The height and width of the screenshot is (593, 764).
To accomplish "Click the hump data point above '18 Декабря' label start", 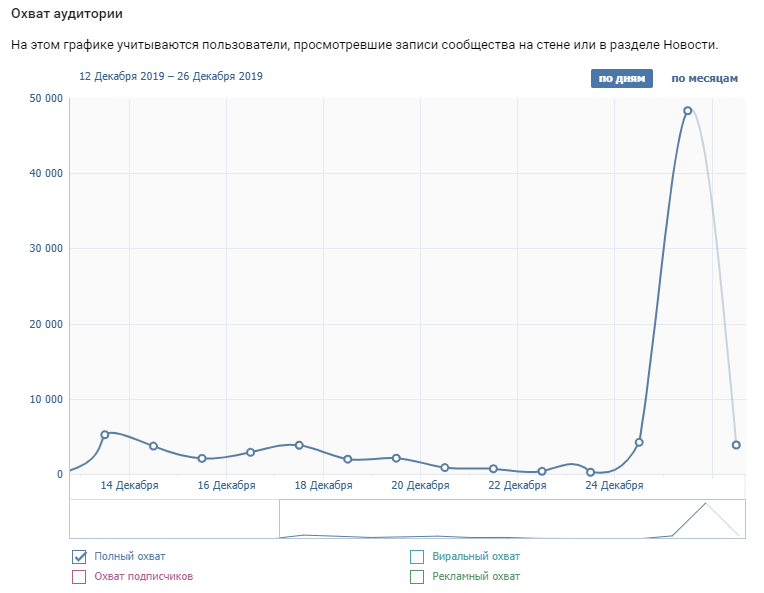I will click(x=299, y=445).
